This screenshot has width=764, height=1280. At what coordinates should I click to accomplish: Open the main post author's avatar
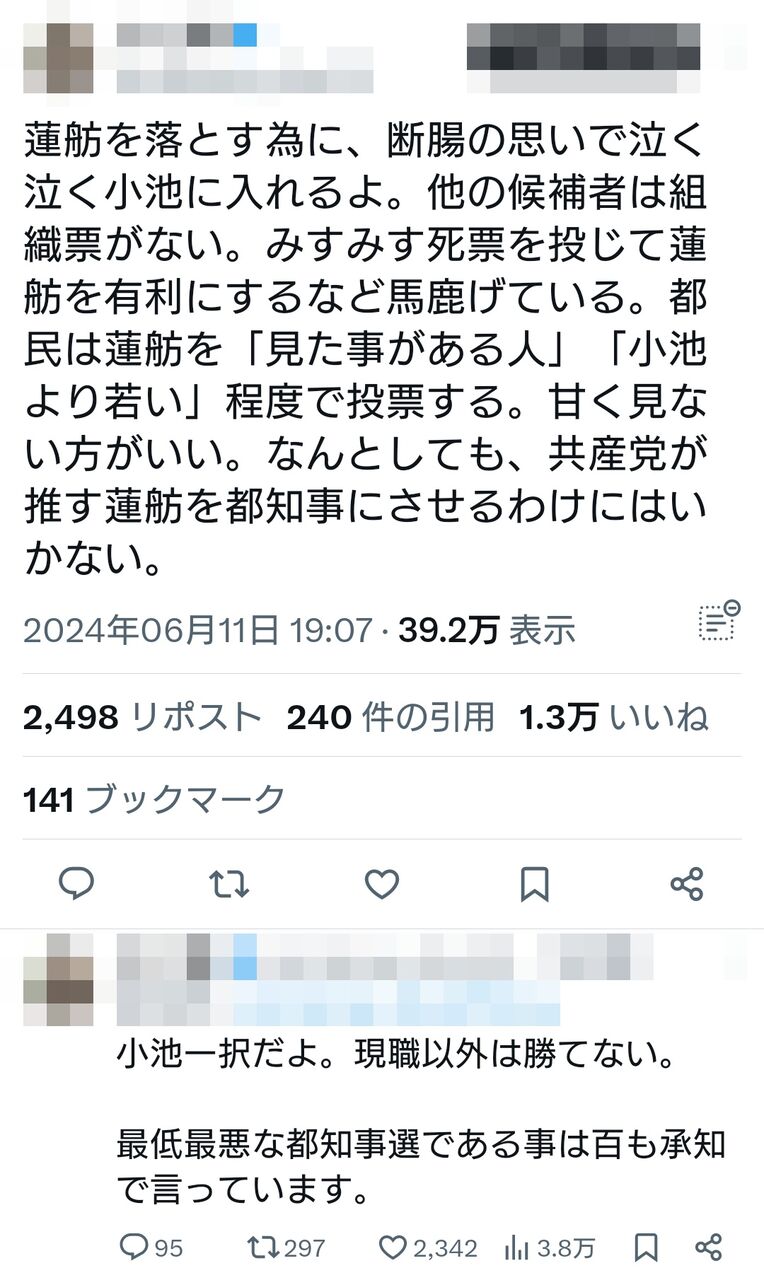(59, 58)
